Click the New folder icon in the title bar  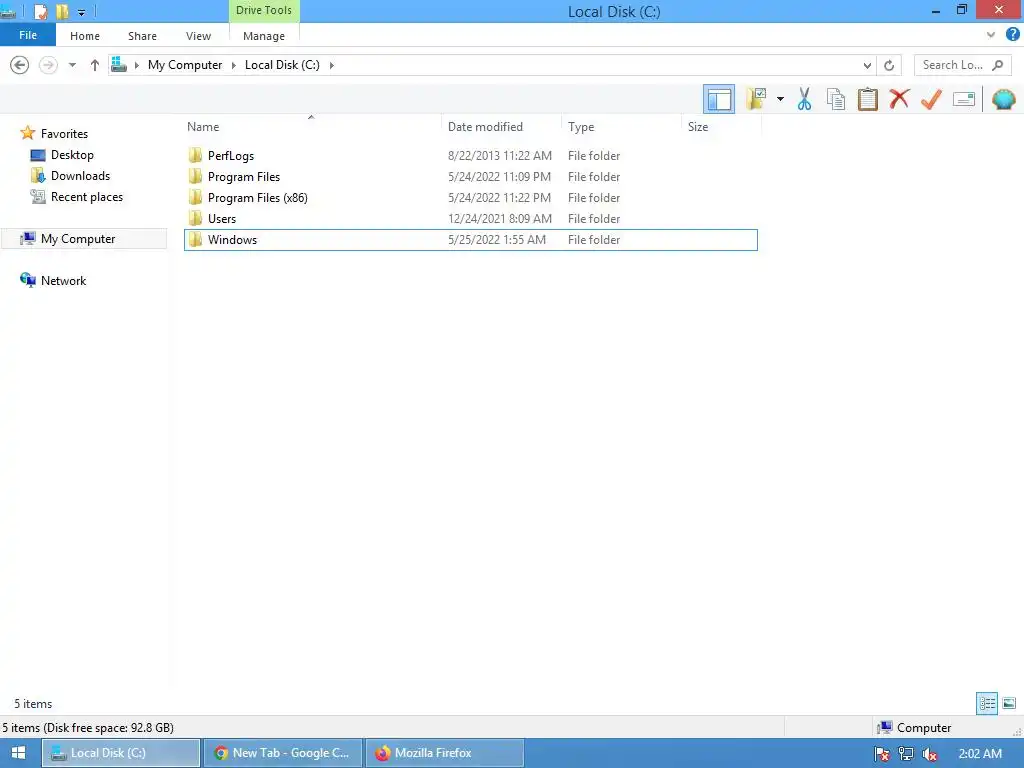pyautogui.click(x=62, y=11)
